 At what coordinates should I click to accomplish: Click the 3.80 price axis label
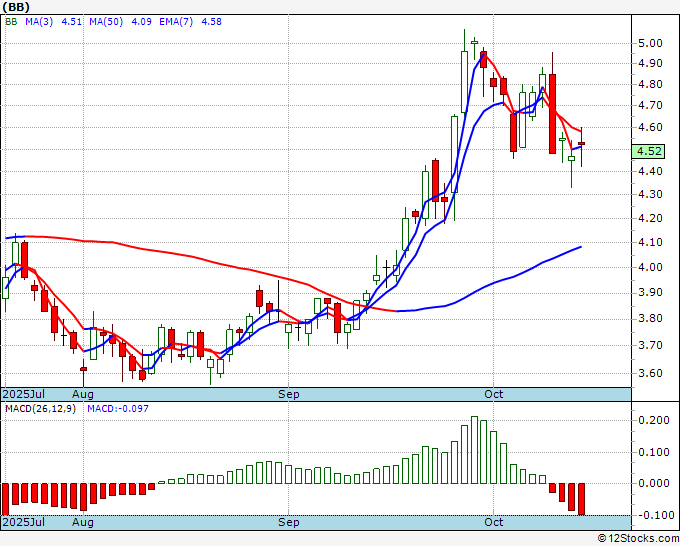pos(650,318)
